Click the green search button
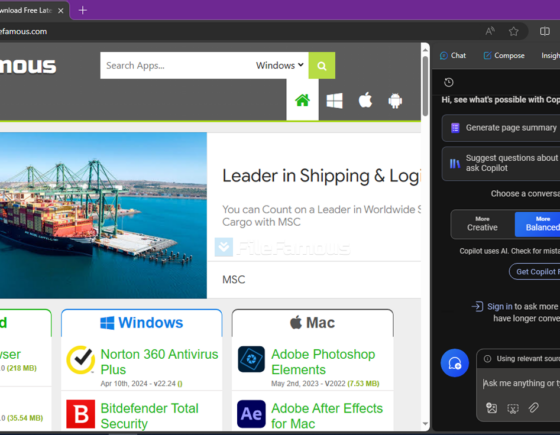 click(x=322, y=66)
